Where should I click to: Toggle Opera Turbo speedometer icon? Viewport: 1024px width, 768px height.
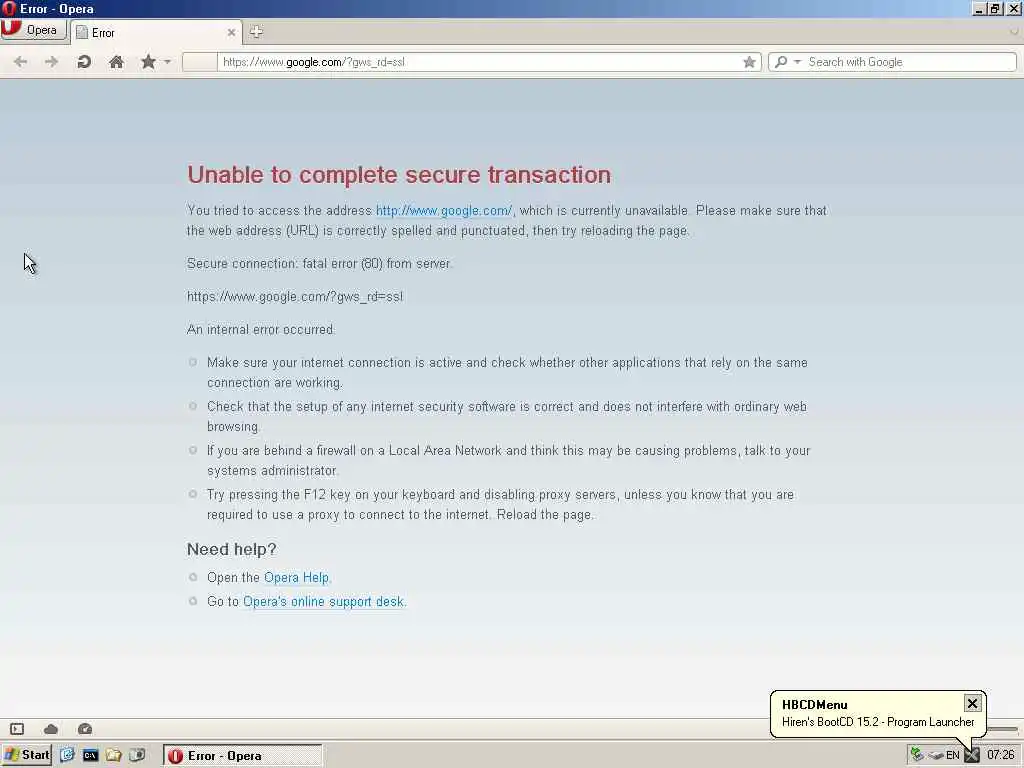coord(85,729)
